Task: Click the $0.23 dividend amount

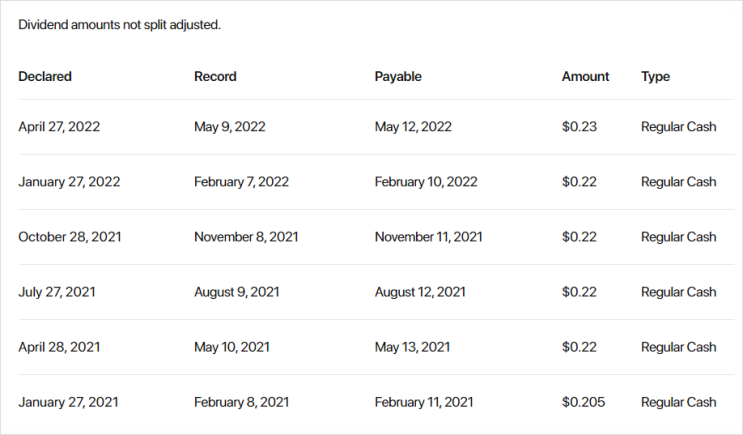Action: tap(579, 127)
